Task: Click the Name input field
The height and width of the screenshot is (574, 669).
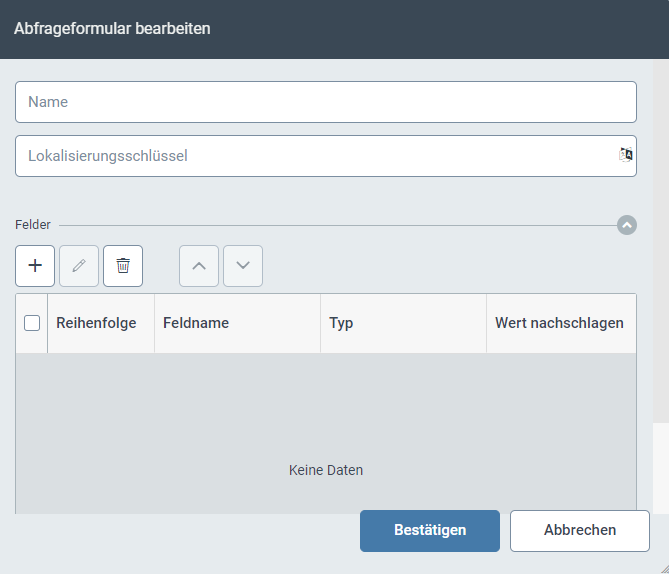Action: (x=325, y=102)
